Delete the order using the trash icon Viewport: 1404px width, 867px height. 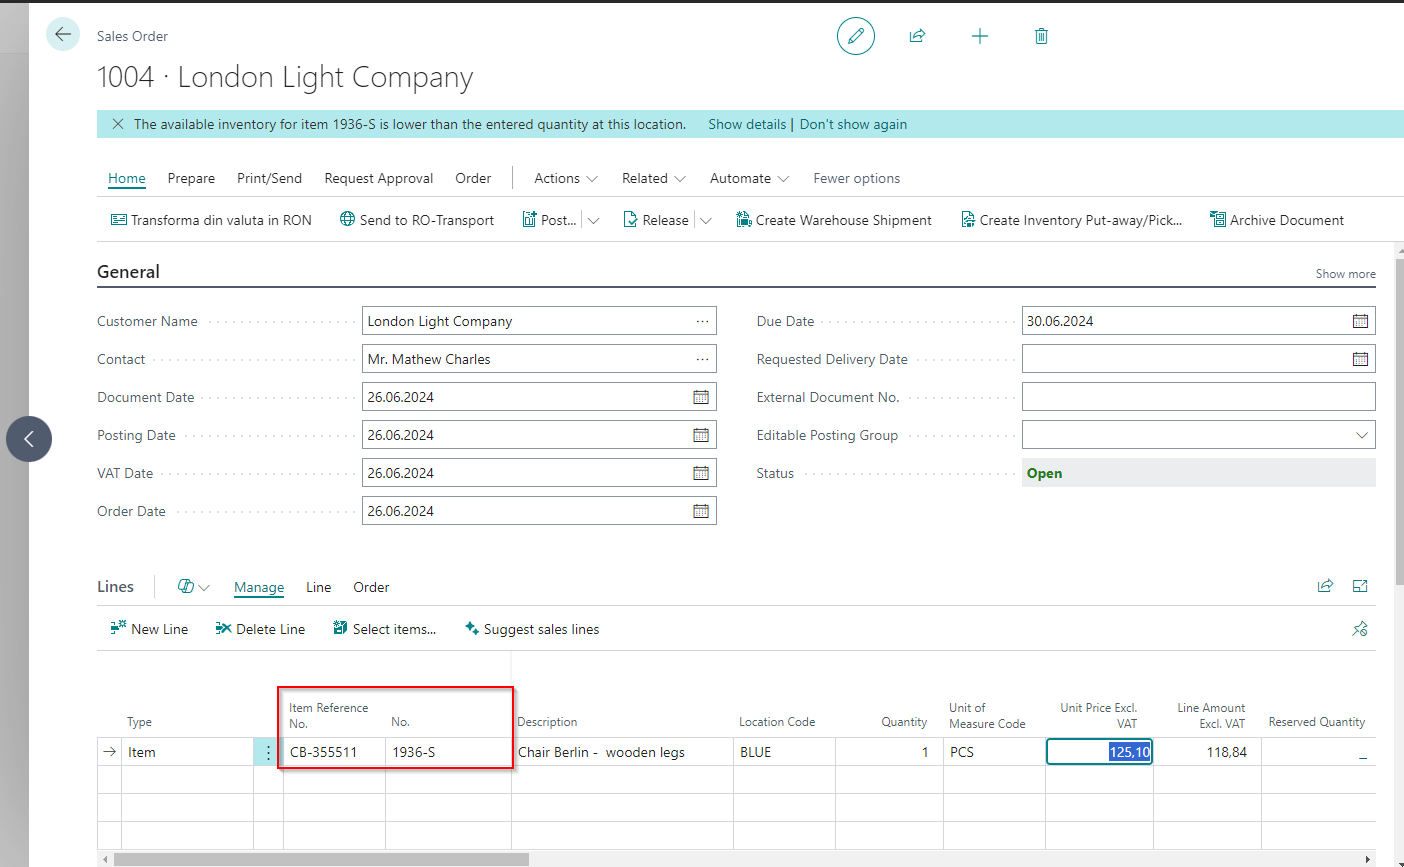(1041, 36)
